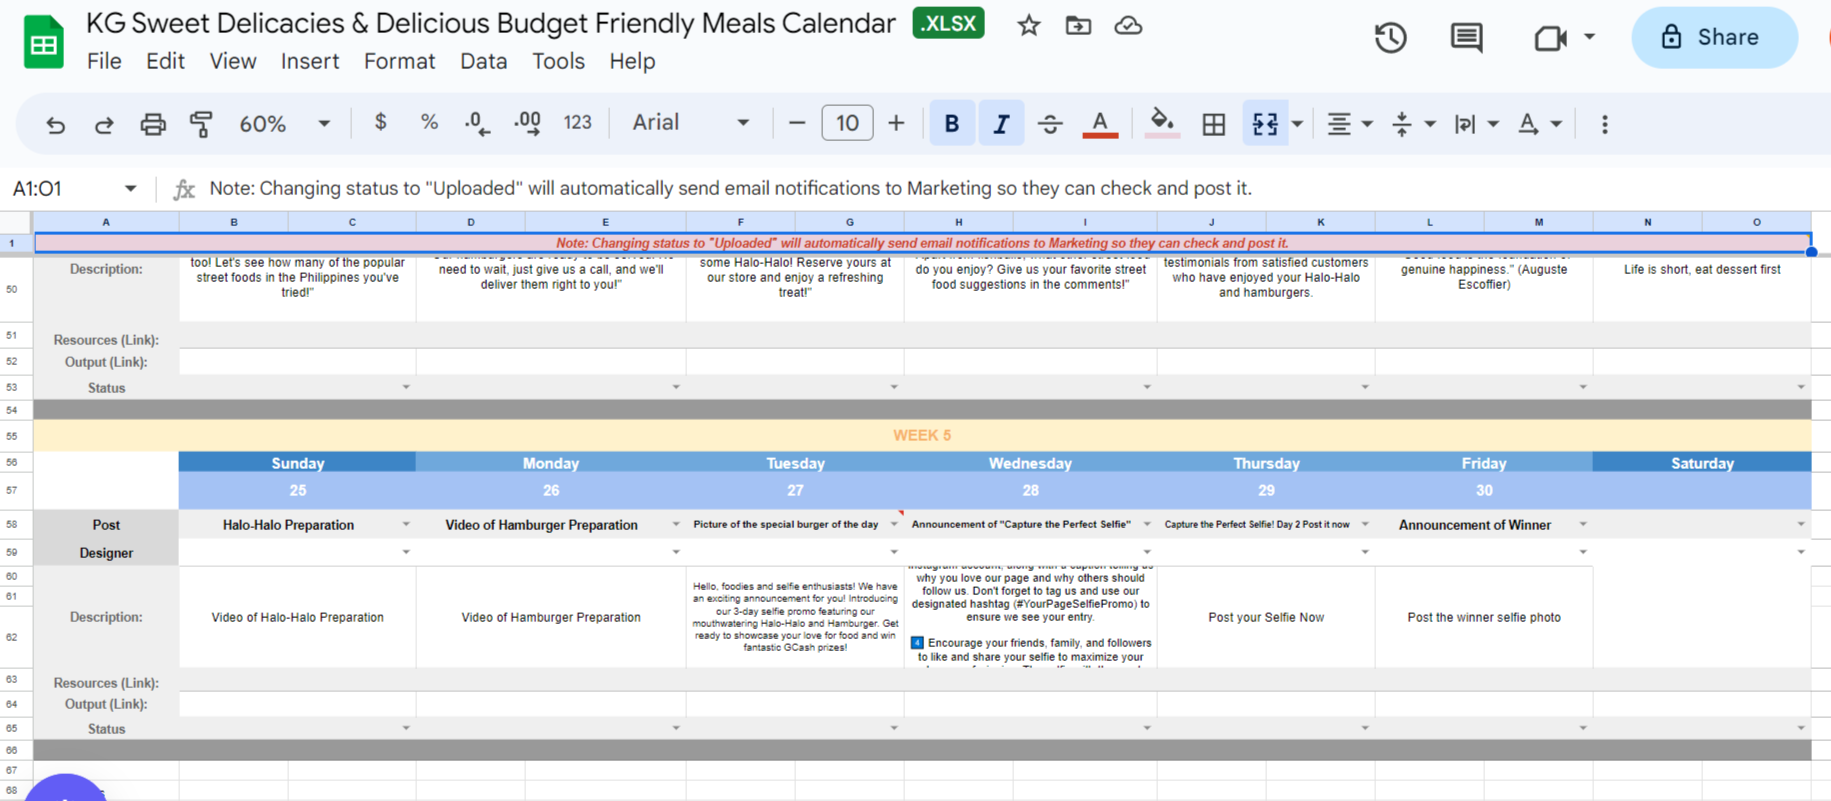1831x801 pixels.
Task: Expand the merge cells options arrow
Action: pyautogui.click(x=1297, y=124)
